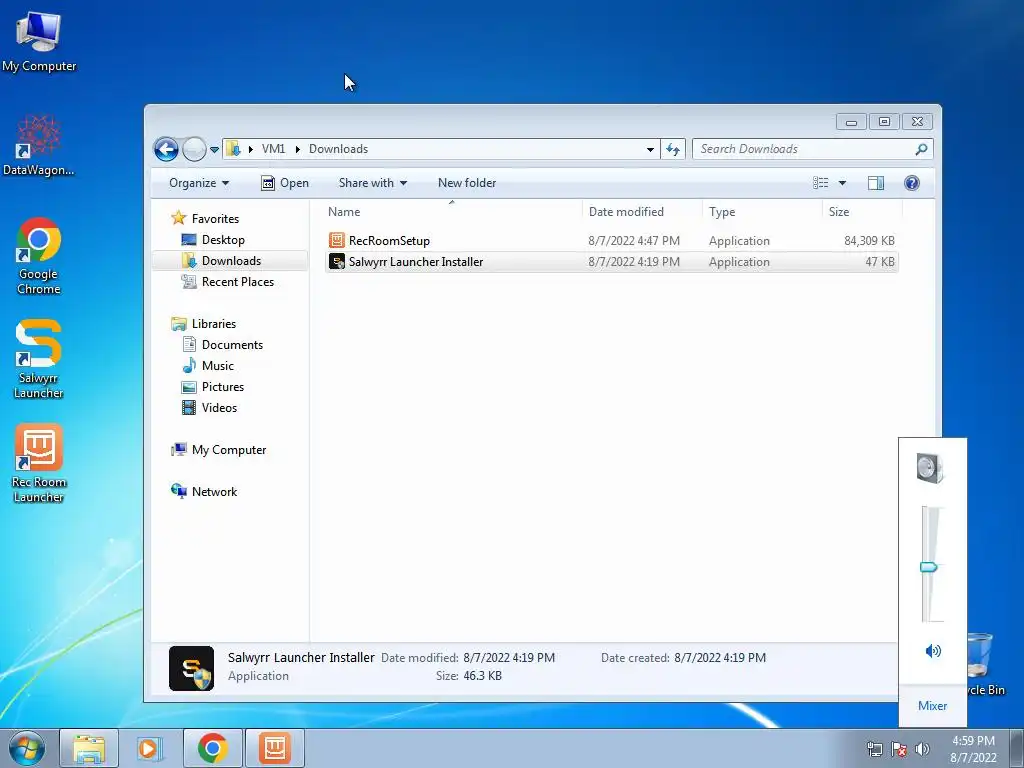Open Videos library
The height and width of the screenshot is (768, 1024).
point(209,408)
